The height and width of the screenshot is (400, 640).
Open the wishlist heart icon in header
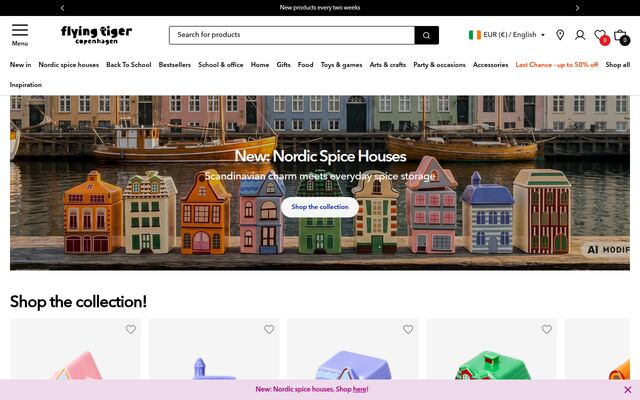pos(600,36)
